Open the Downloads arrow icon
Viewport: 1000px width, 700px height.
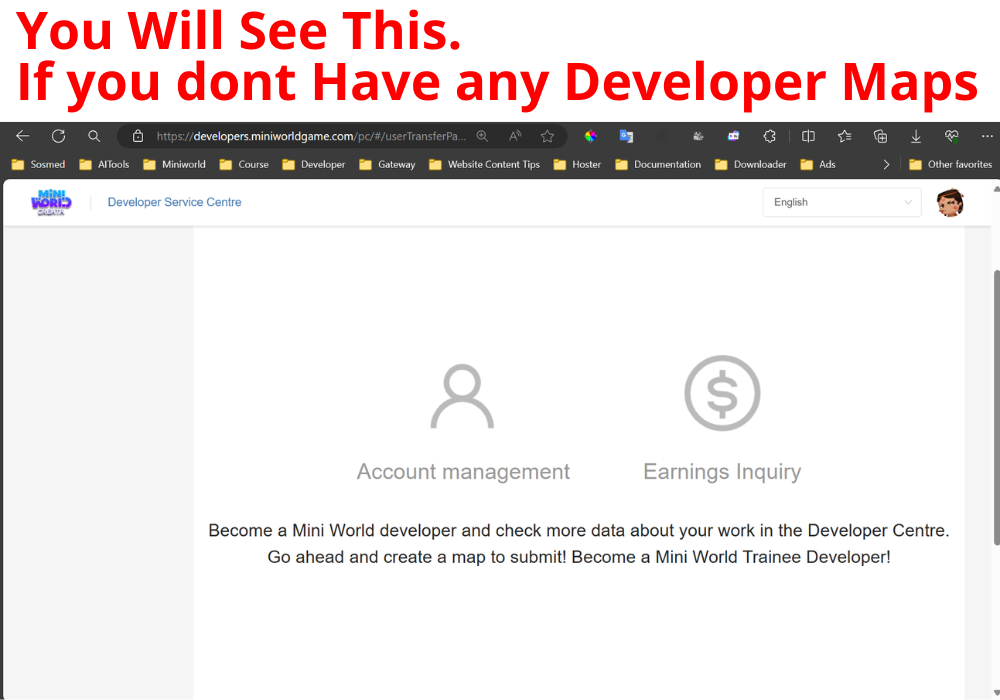pyautogui.click(x=916, y=136)
